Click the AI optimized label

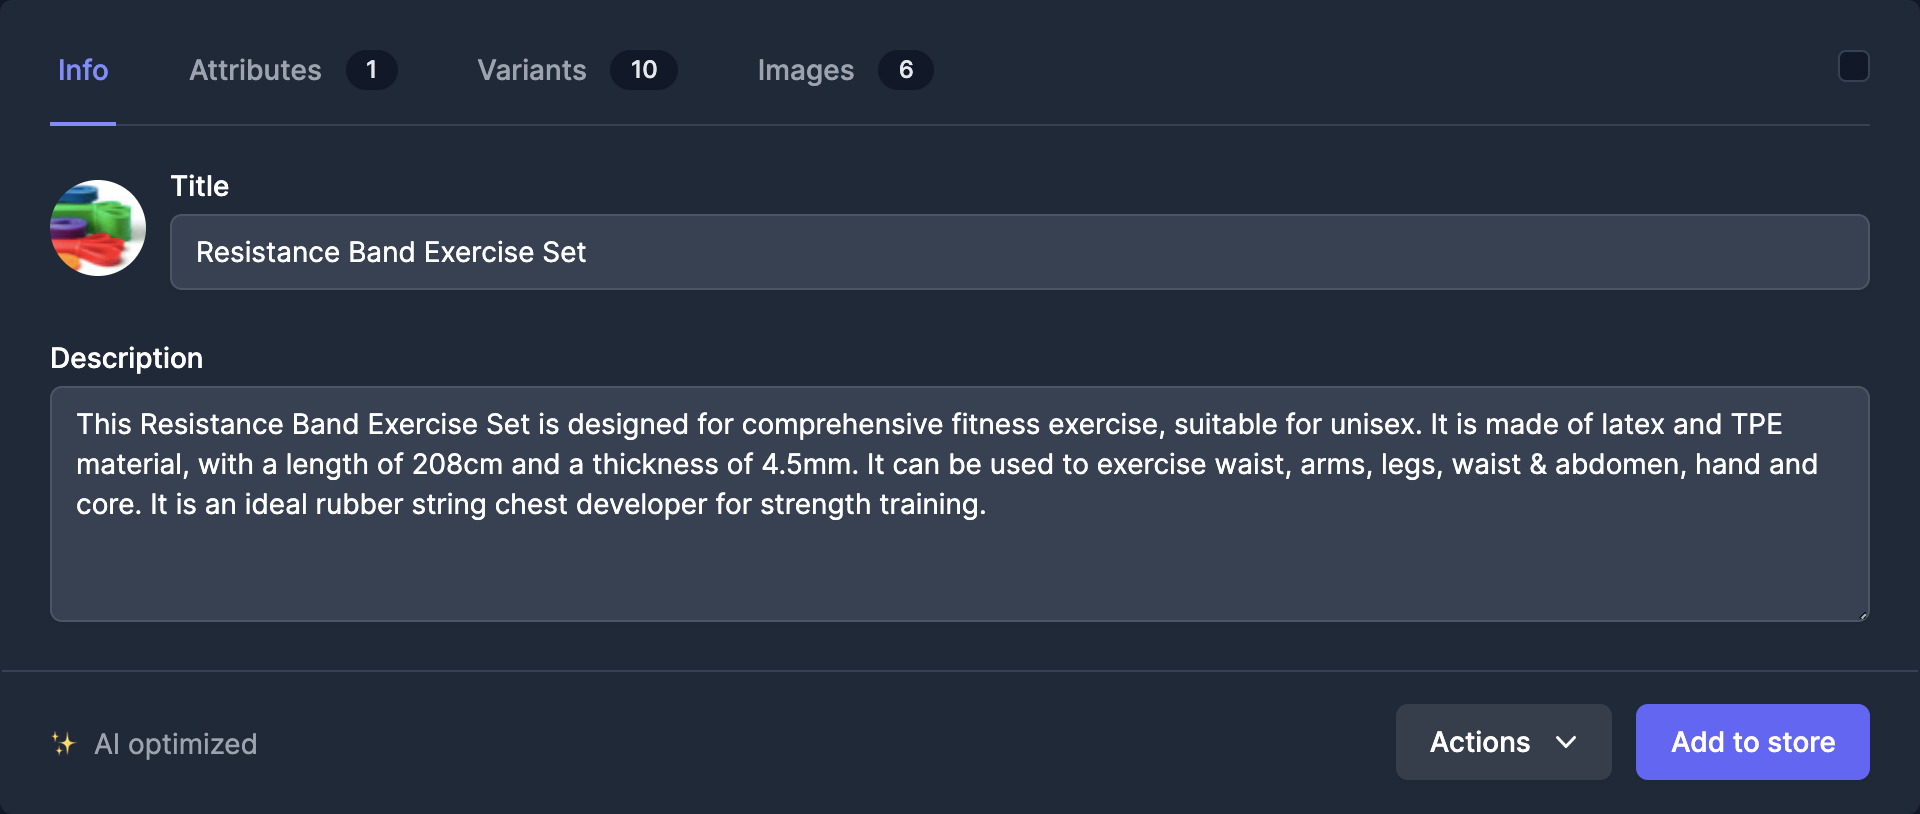pos(176,742)
